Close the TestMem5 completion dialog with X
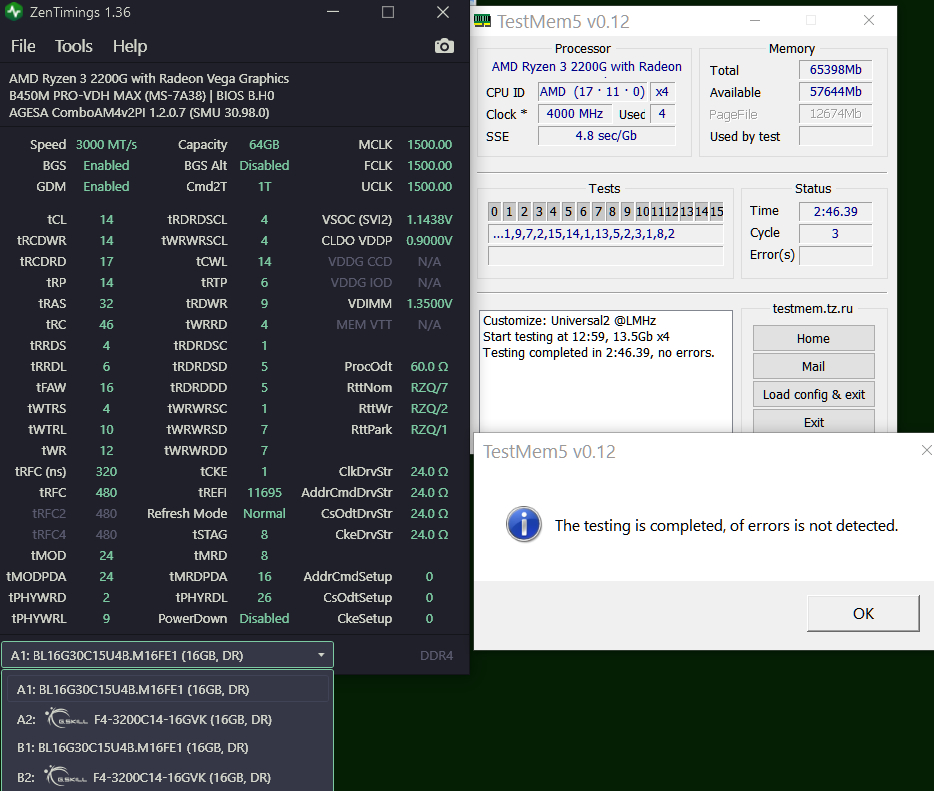The height and width of the screenshot is (791, 934). (x=926, y=450)
